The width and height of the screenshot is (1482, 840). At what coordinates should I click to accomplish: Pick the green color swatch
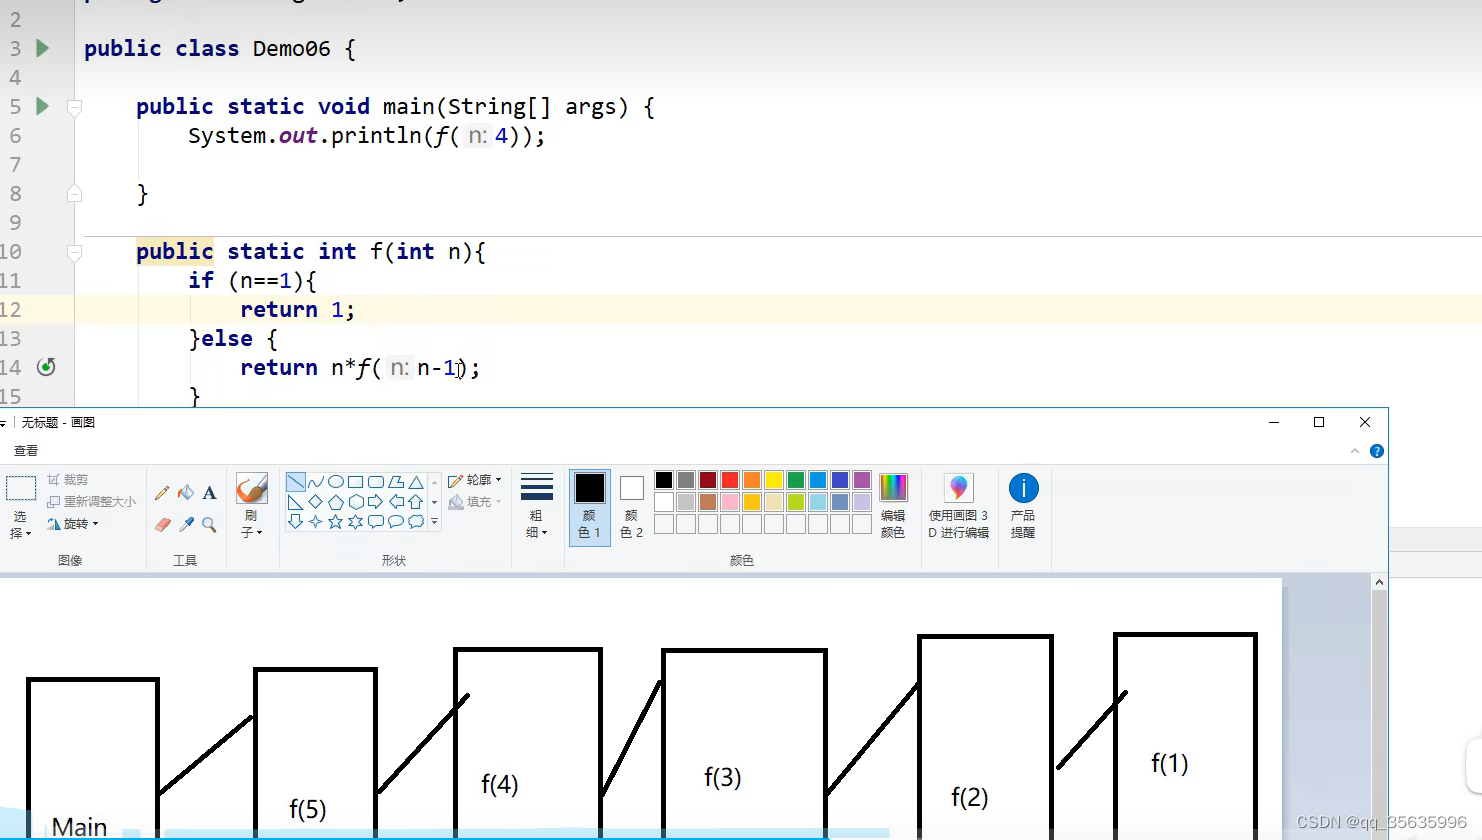tap(796, 480)
